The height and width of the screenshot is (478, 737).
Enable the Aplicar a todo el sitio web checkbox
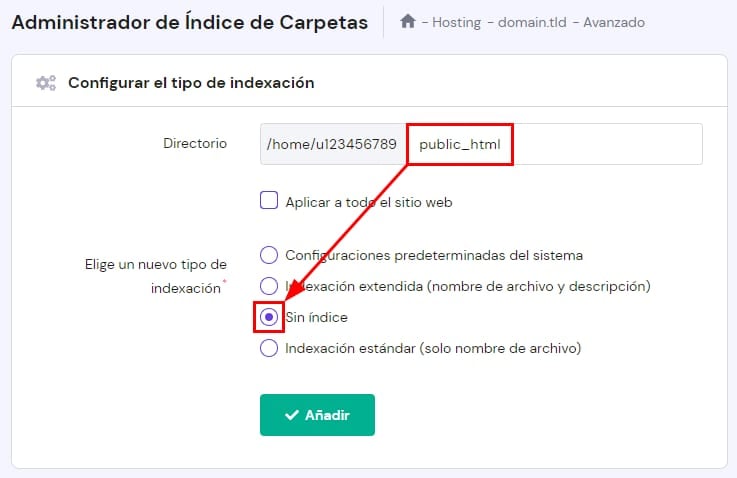(x=269, y=201)
